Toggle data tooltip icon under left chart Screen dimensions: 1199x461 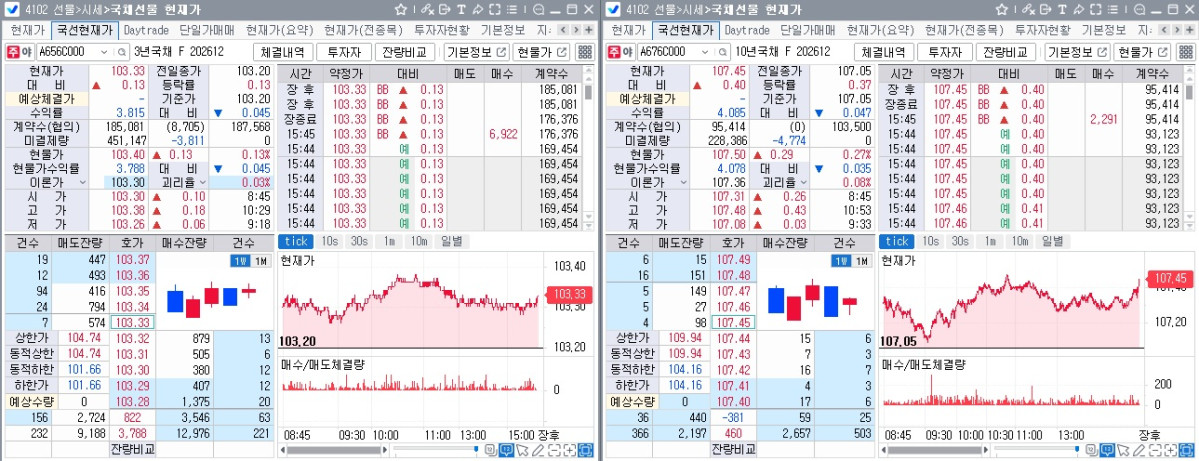(x=505, y=450)
